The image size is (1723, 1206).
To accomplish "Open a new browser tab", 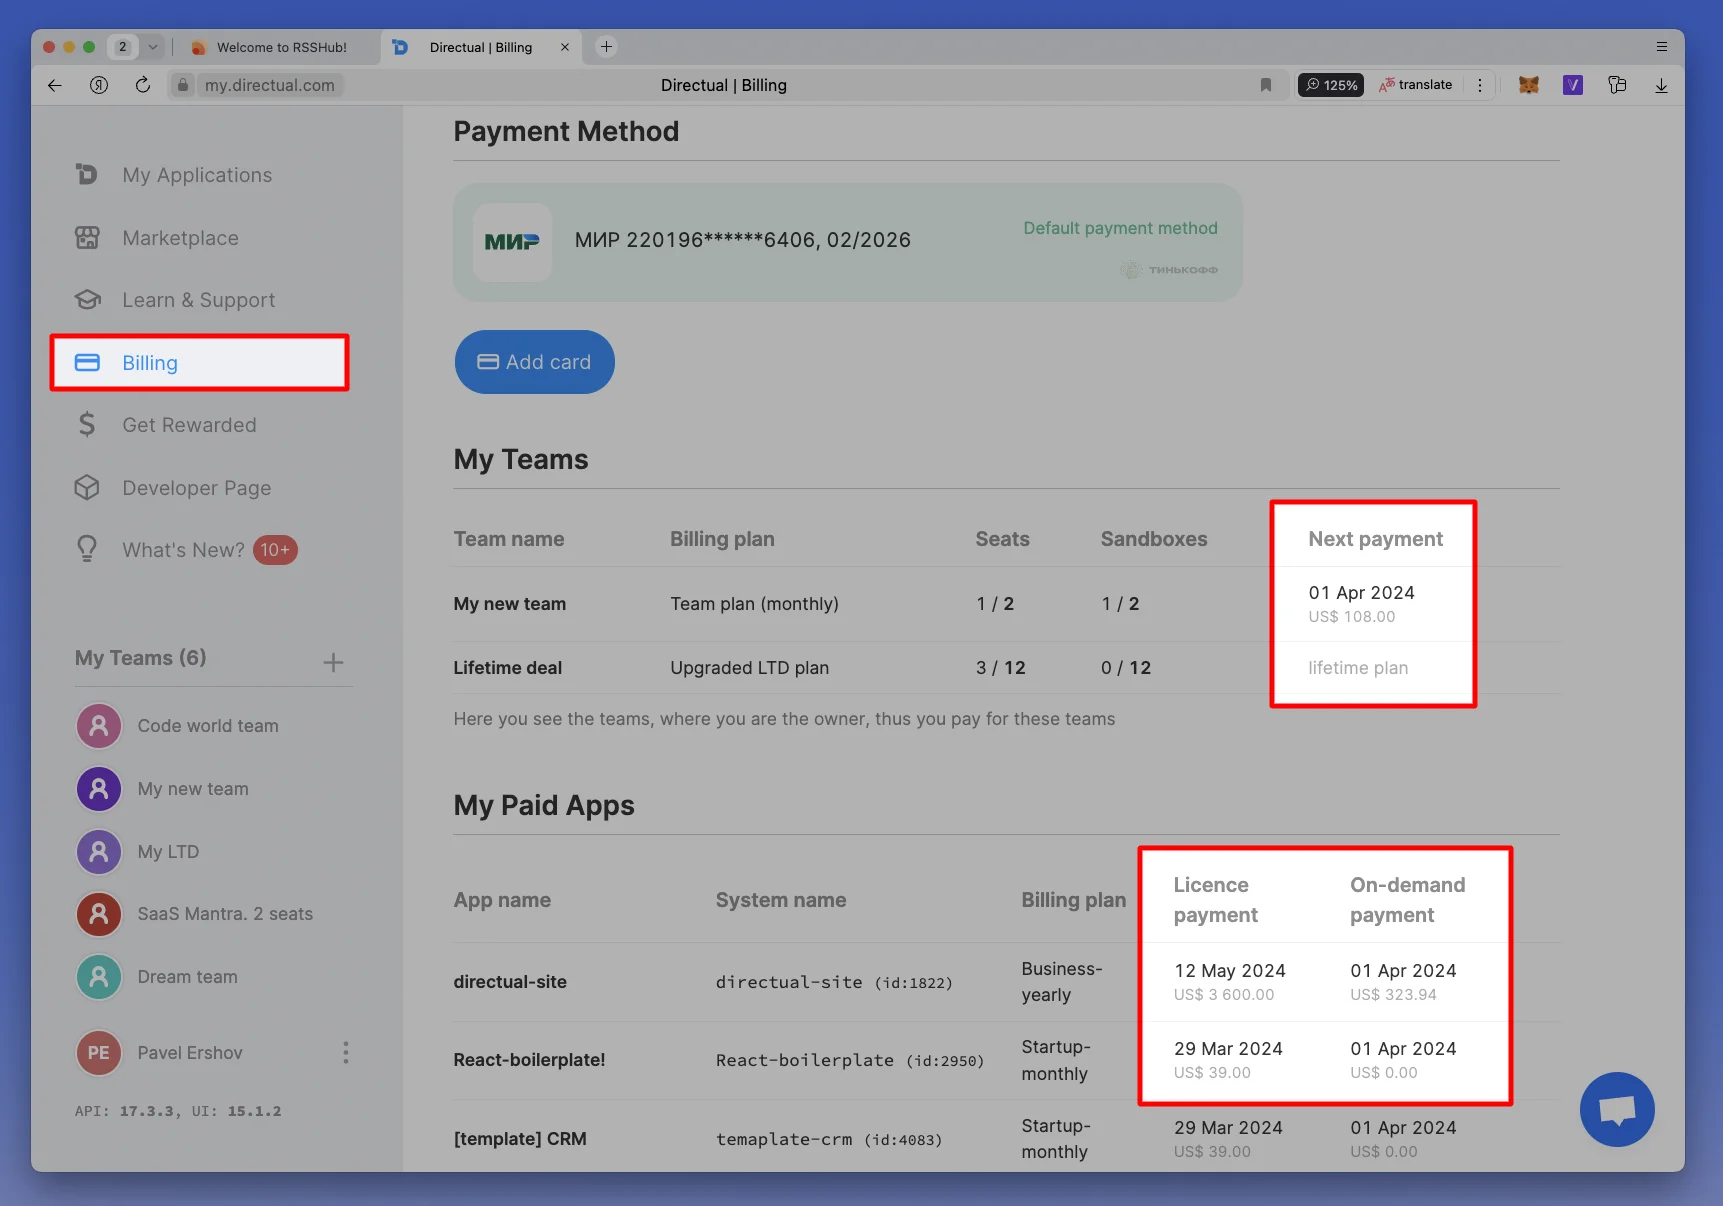I will coord(606,47).
